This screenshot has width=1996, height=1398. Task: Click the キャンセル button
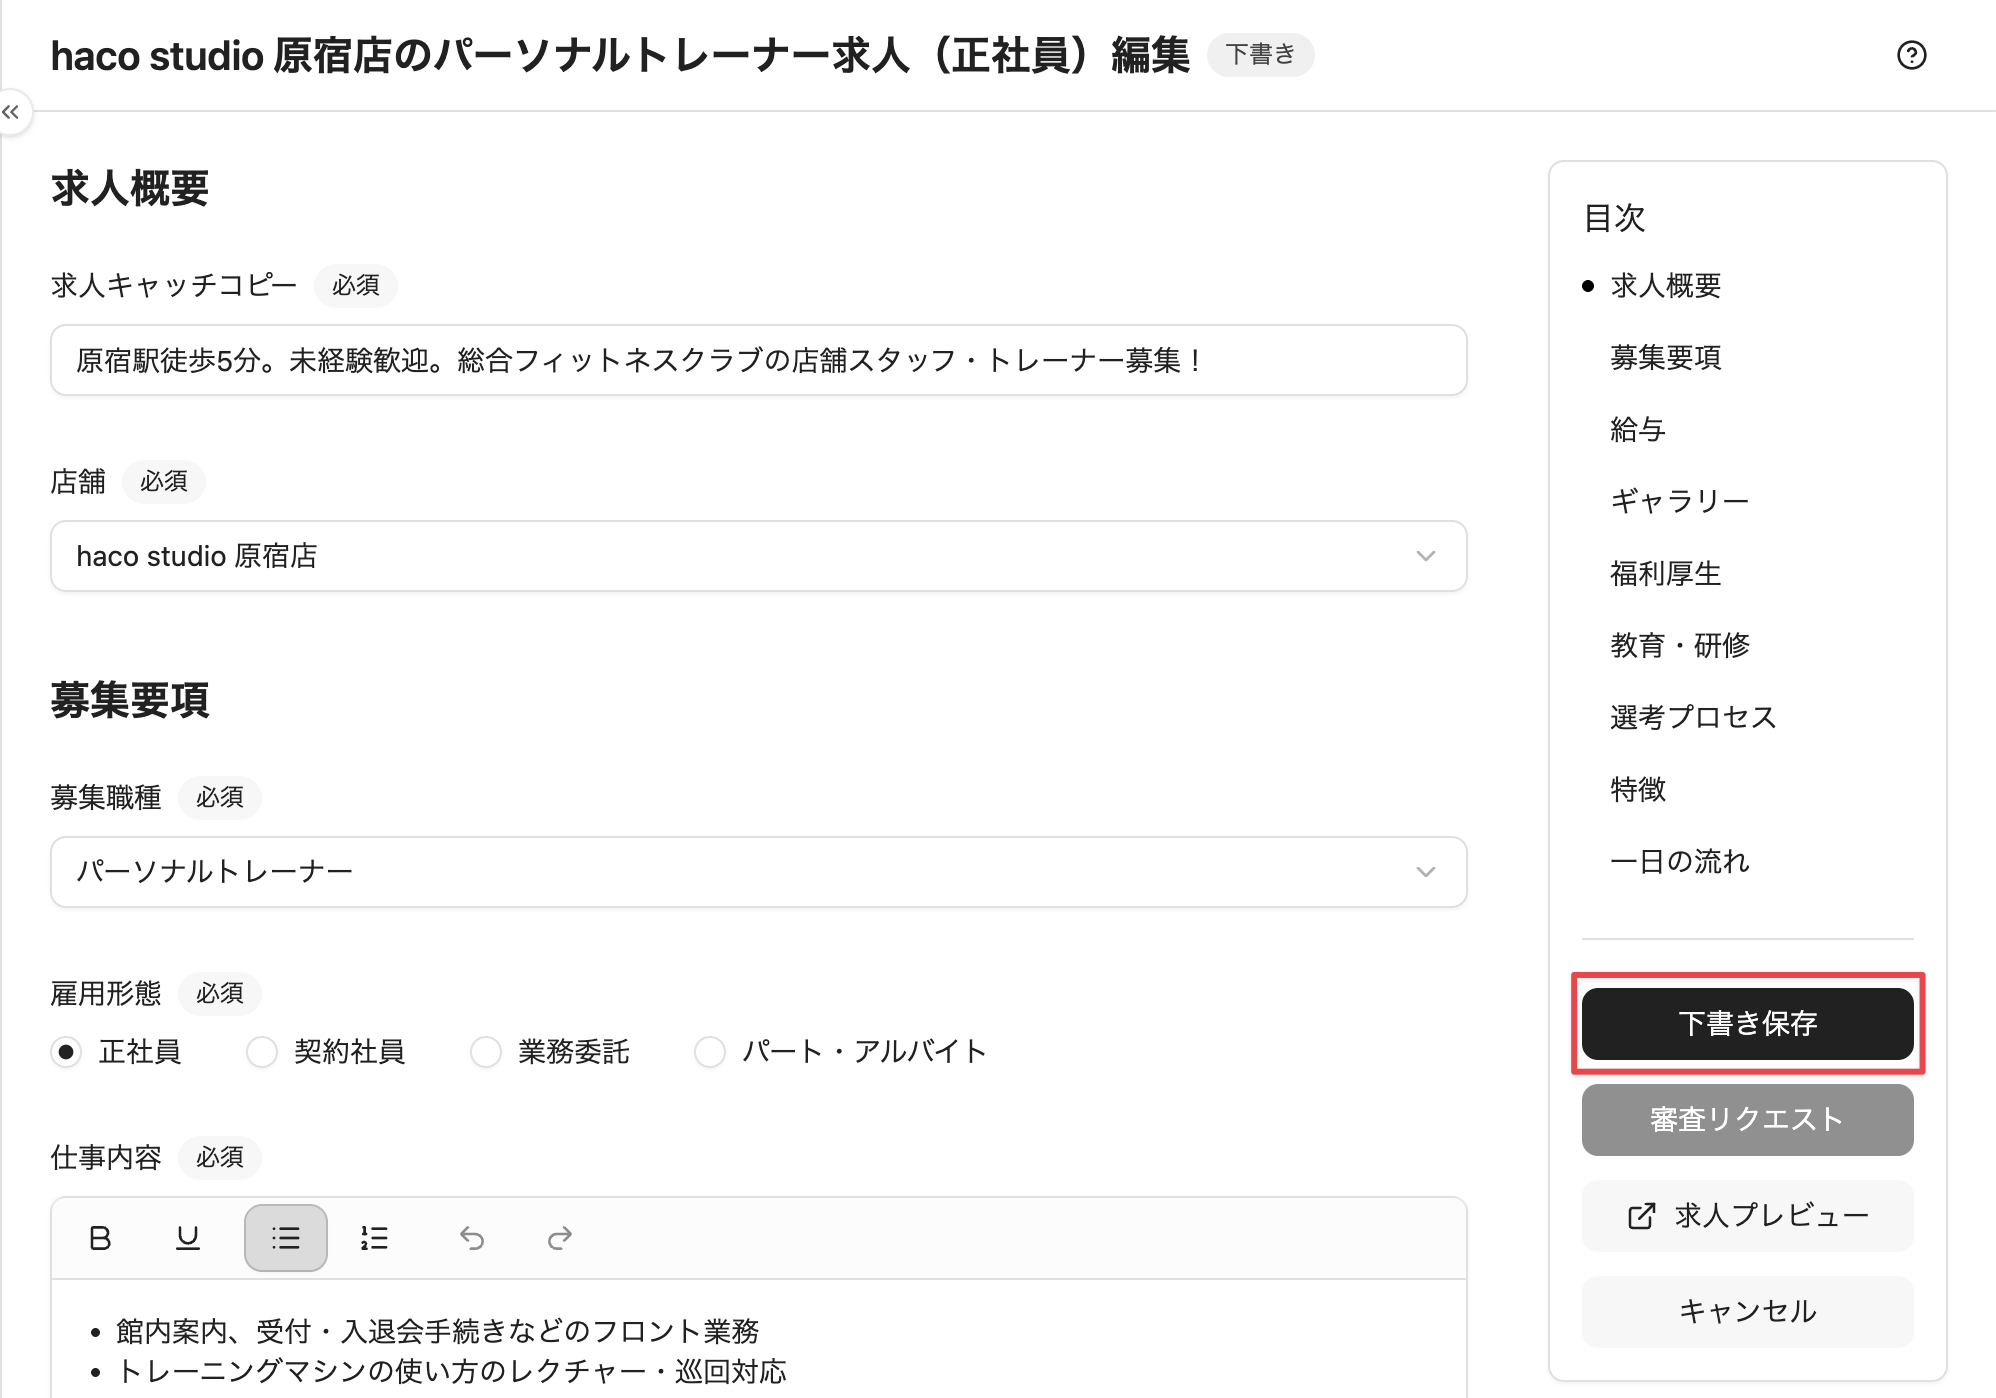coord(1747,1312)
